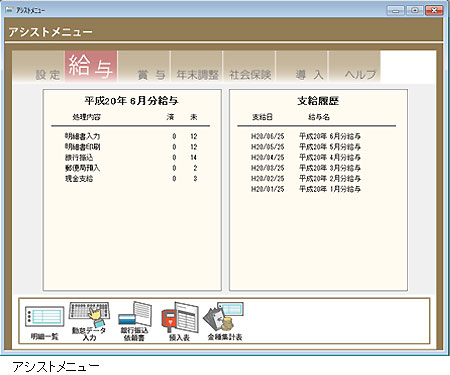The width and height of the screenshot is (450, 375).
Task: Select the 現金支給 processing row
Action: (131, 179)
